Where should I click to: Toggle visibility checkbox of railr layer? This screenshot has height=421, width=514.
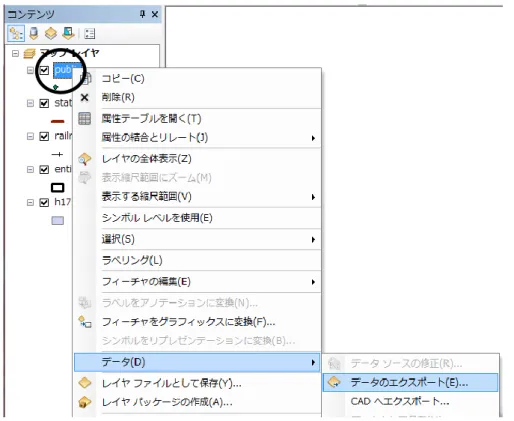(44, 136)
